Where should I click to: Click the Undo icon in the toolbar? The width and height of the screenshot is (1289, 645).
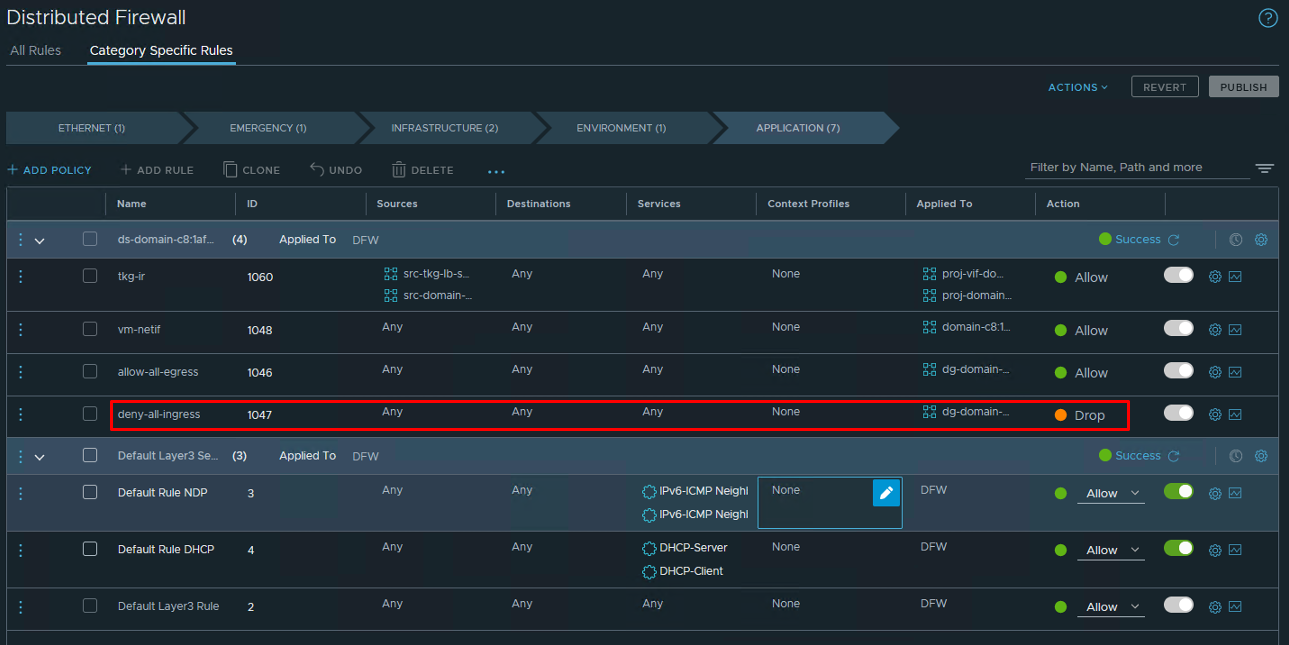coord(336,169)
